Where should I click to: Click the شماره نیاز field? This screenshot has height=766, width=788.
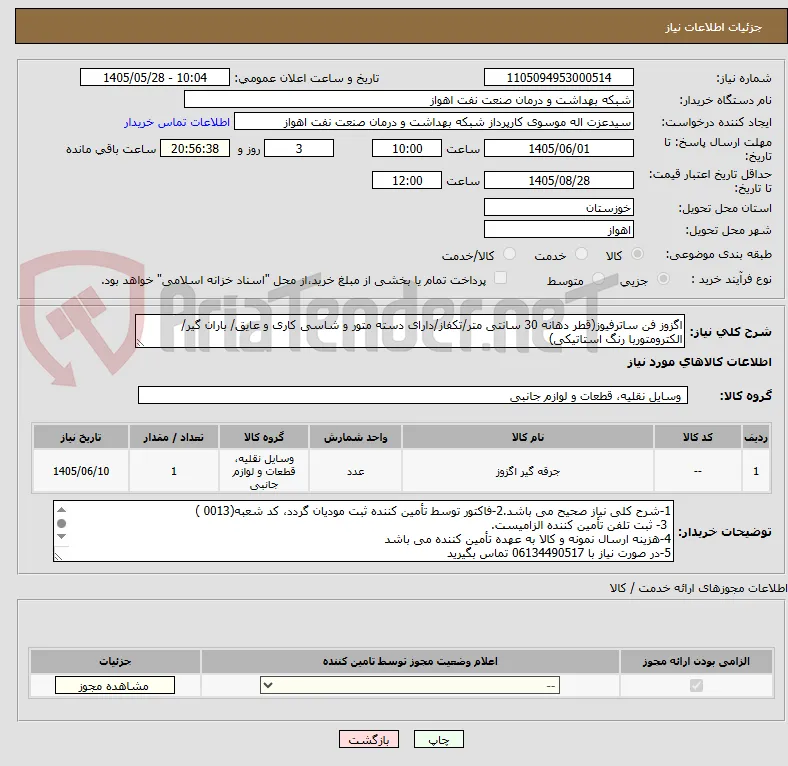pos(559,78)
